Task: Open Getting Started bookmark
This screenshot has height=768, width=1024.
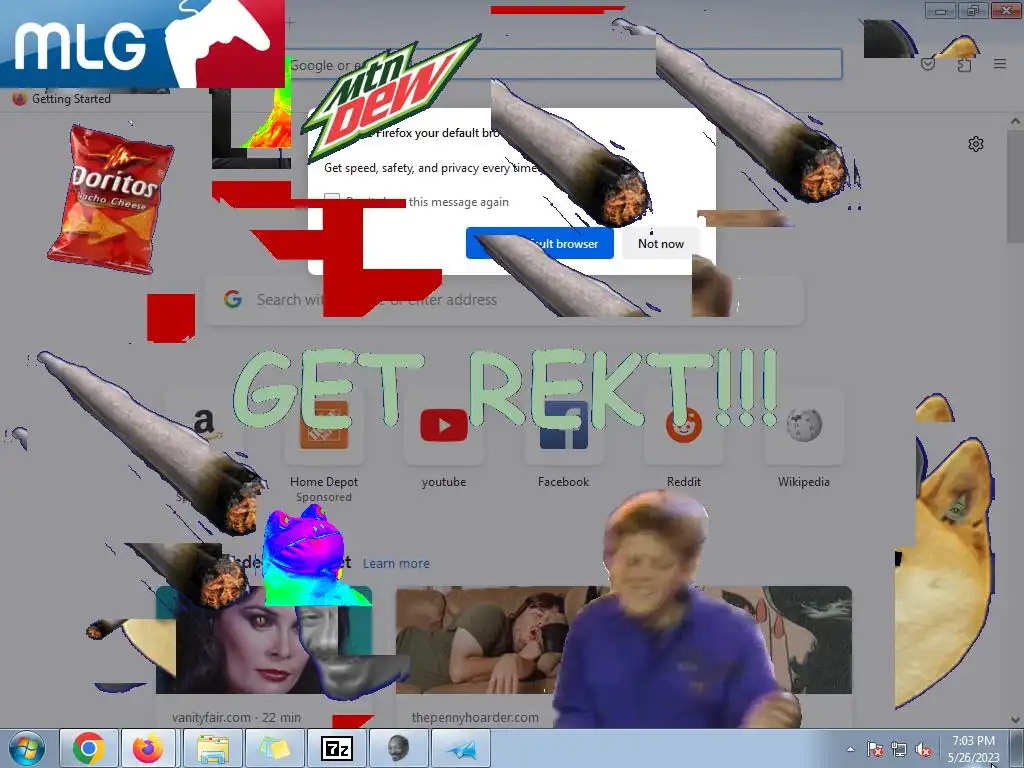Action: click(x=62, y=99)
